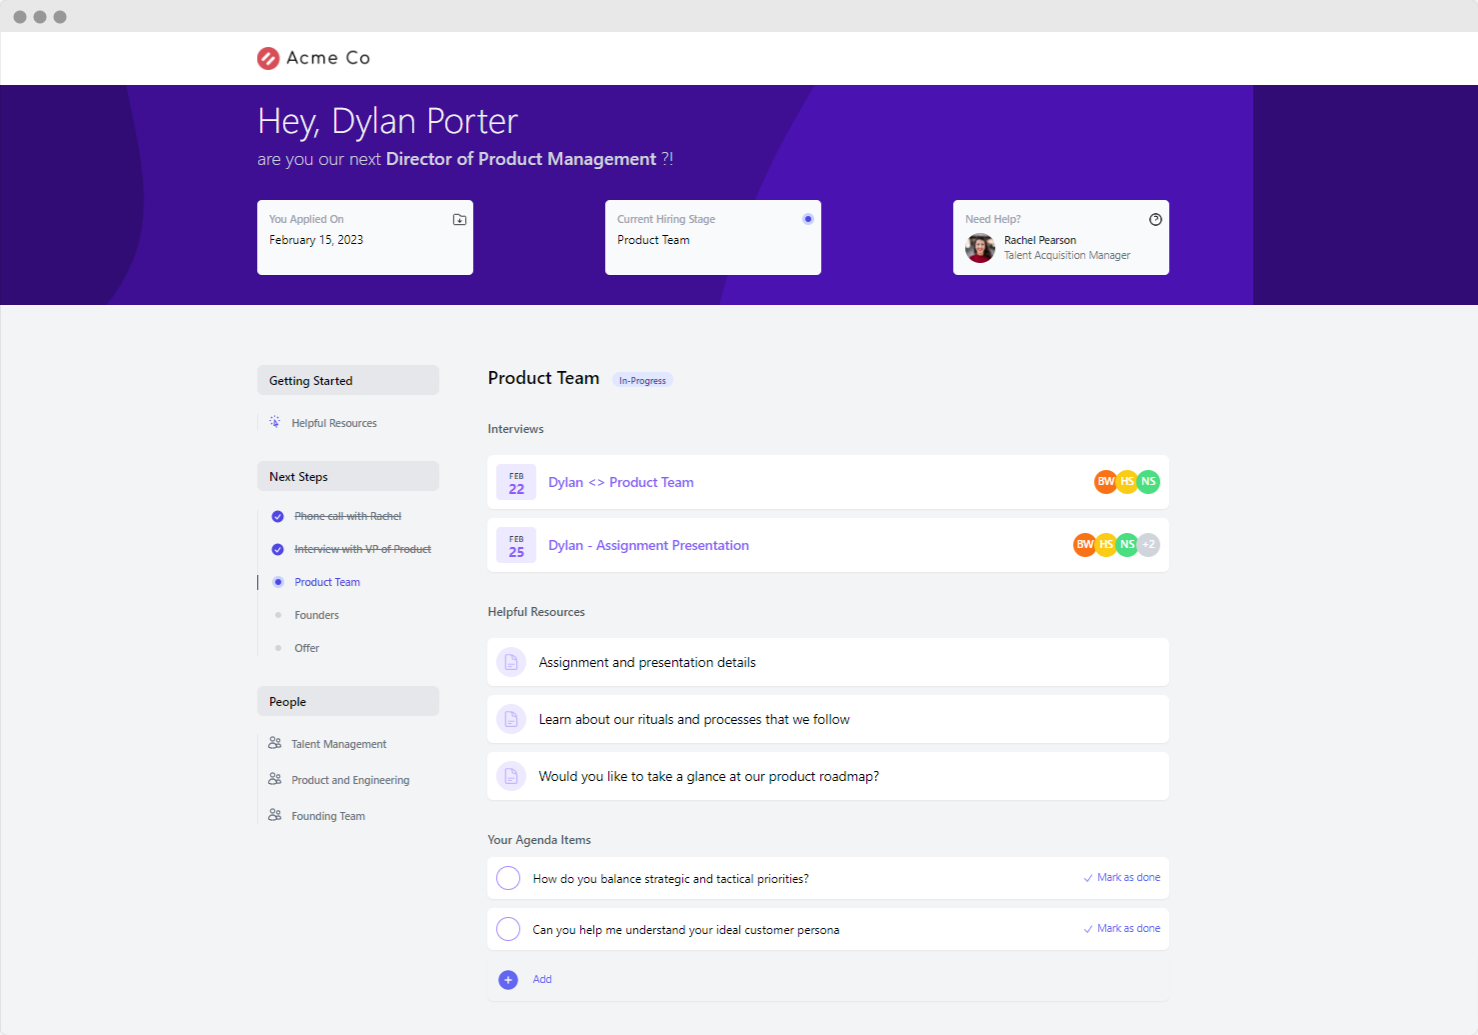Click NS avatar on Dylan <> Product Team row
This screenshot has width=1478, height=1035.
pyautogui.click(x=1149, y=482)
